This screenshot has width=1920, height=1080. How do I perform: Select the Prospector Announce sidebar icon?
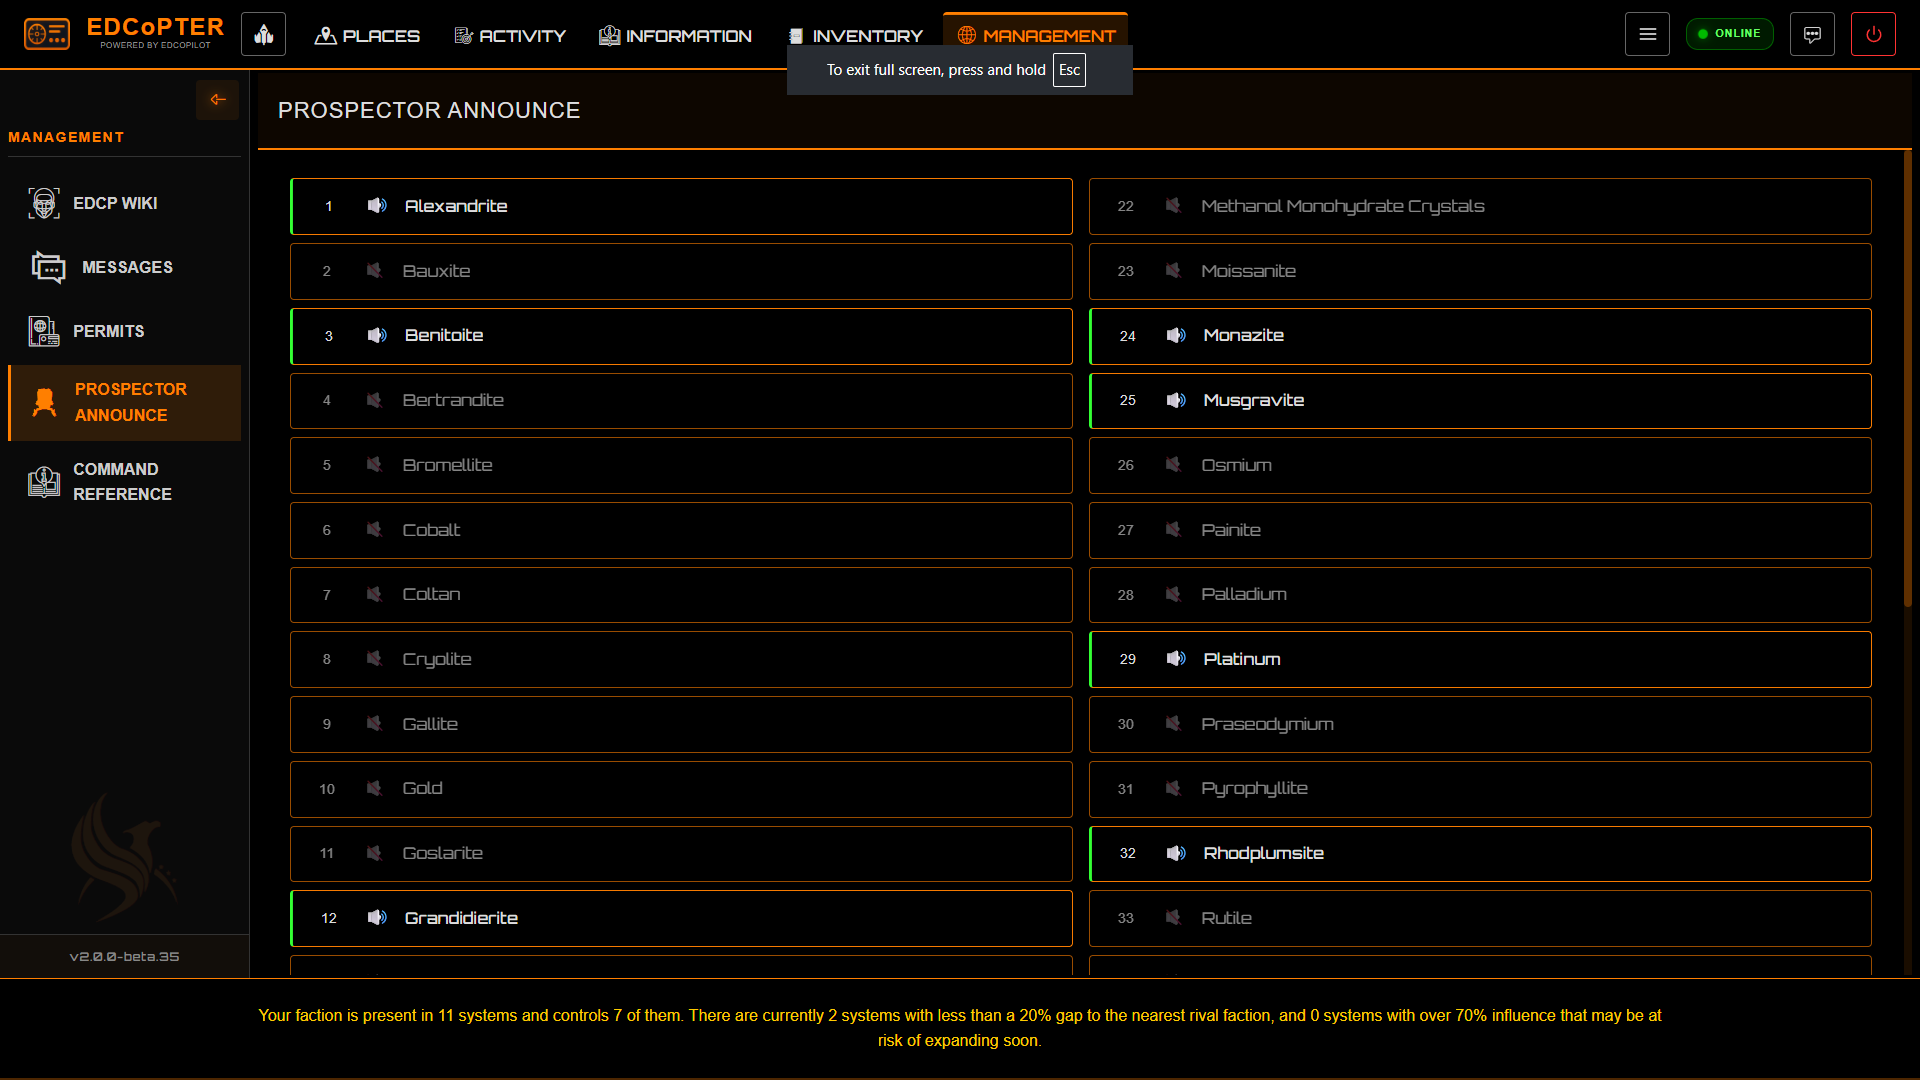(x=44, y=401)
